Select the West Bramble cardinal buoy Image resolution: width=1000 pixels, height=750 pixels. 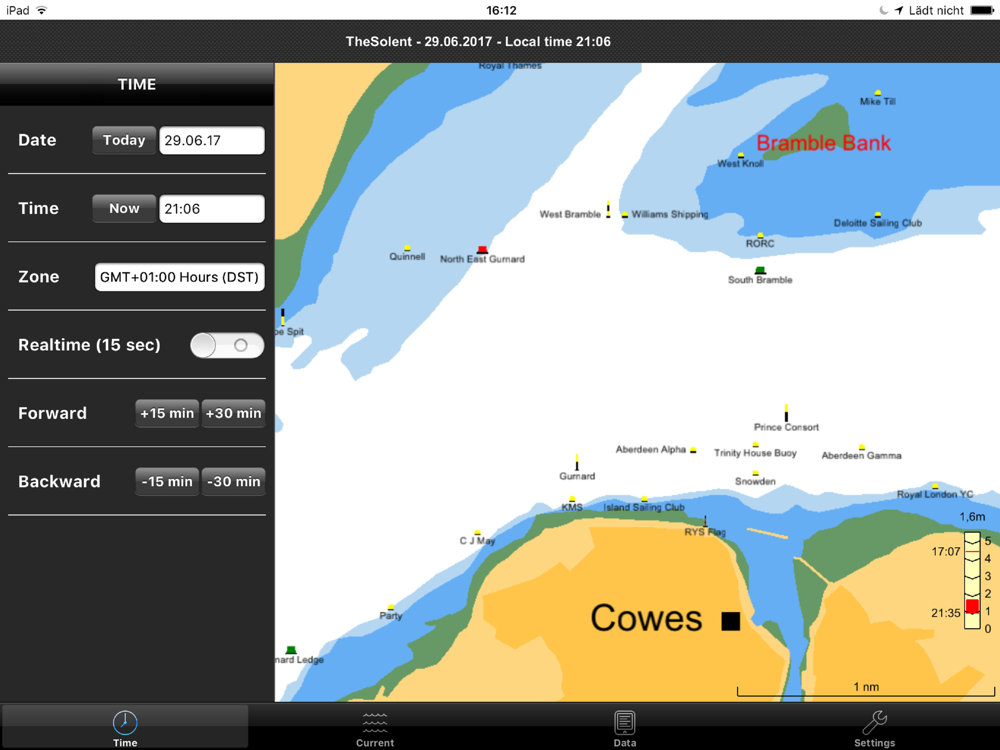click(608, 210)
